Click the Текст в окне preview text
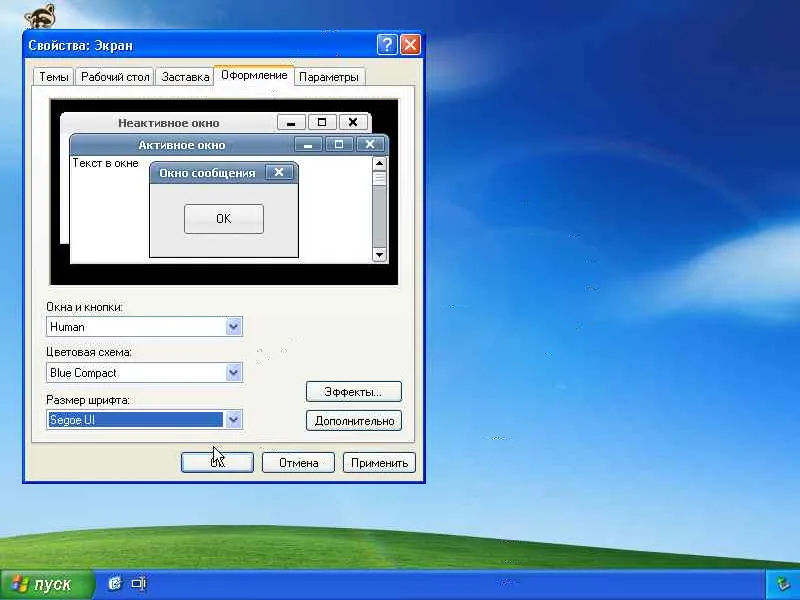Viewport: 800px width, 600px height. (106, 163)
